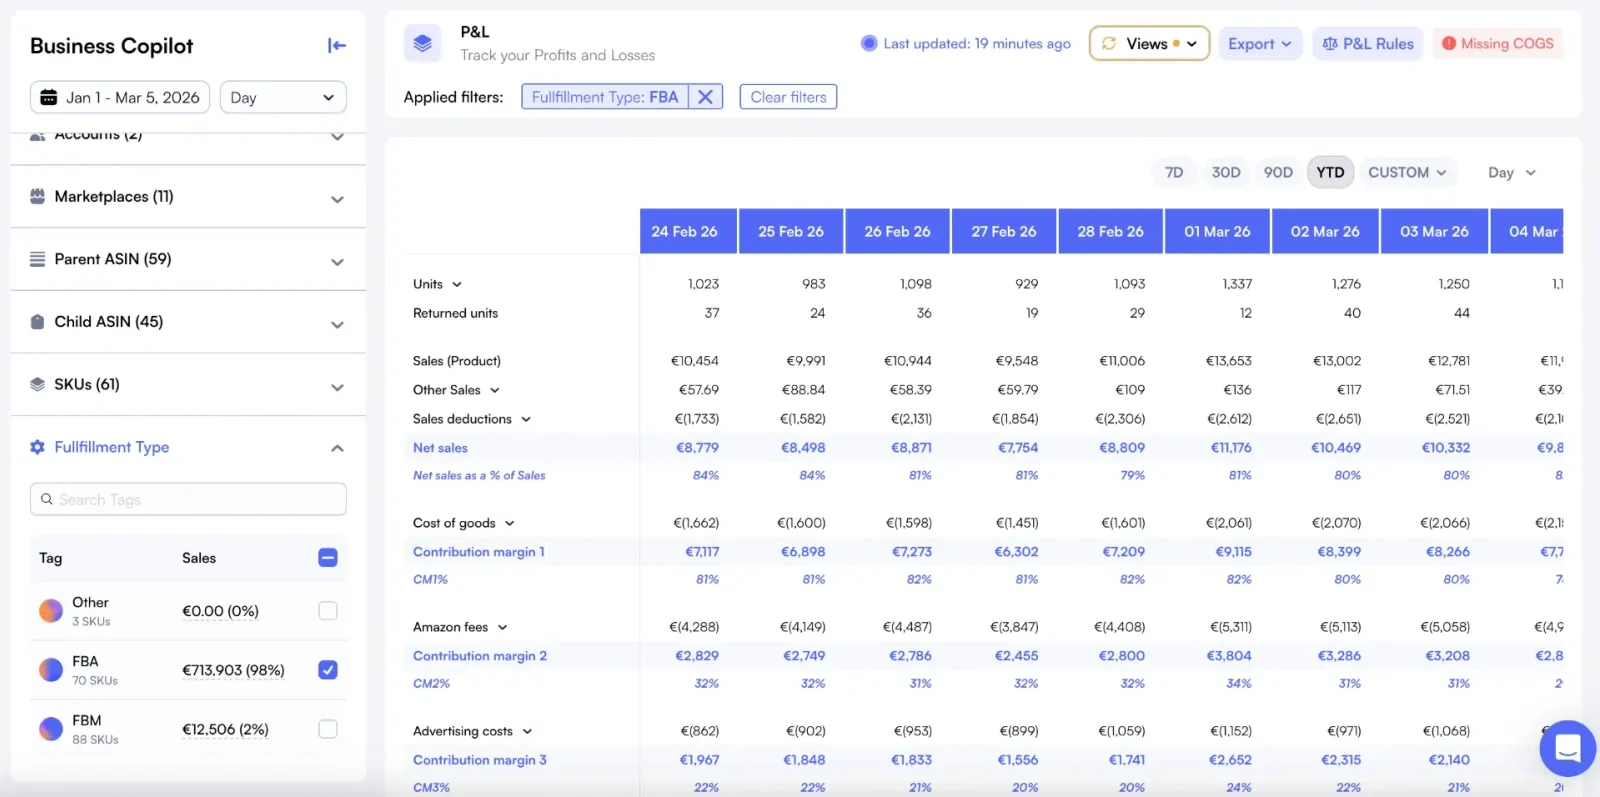Select the 90D time range tab
Screen dimensions: 1600x797
(1278, 172)
